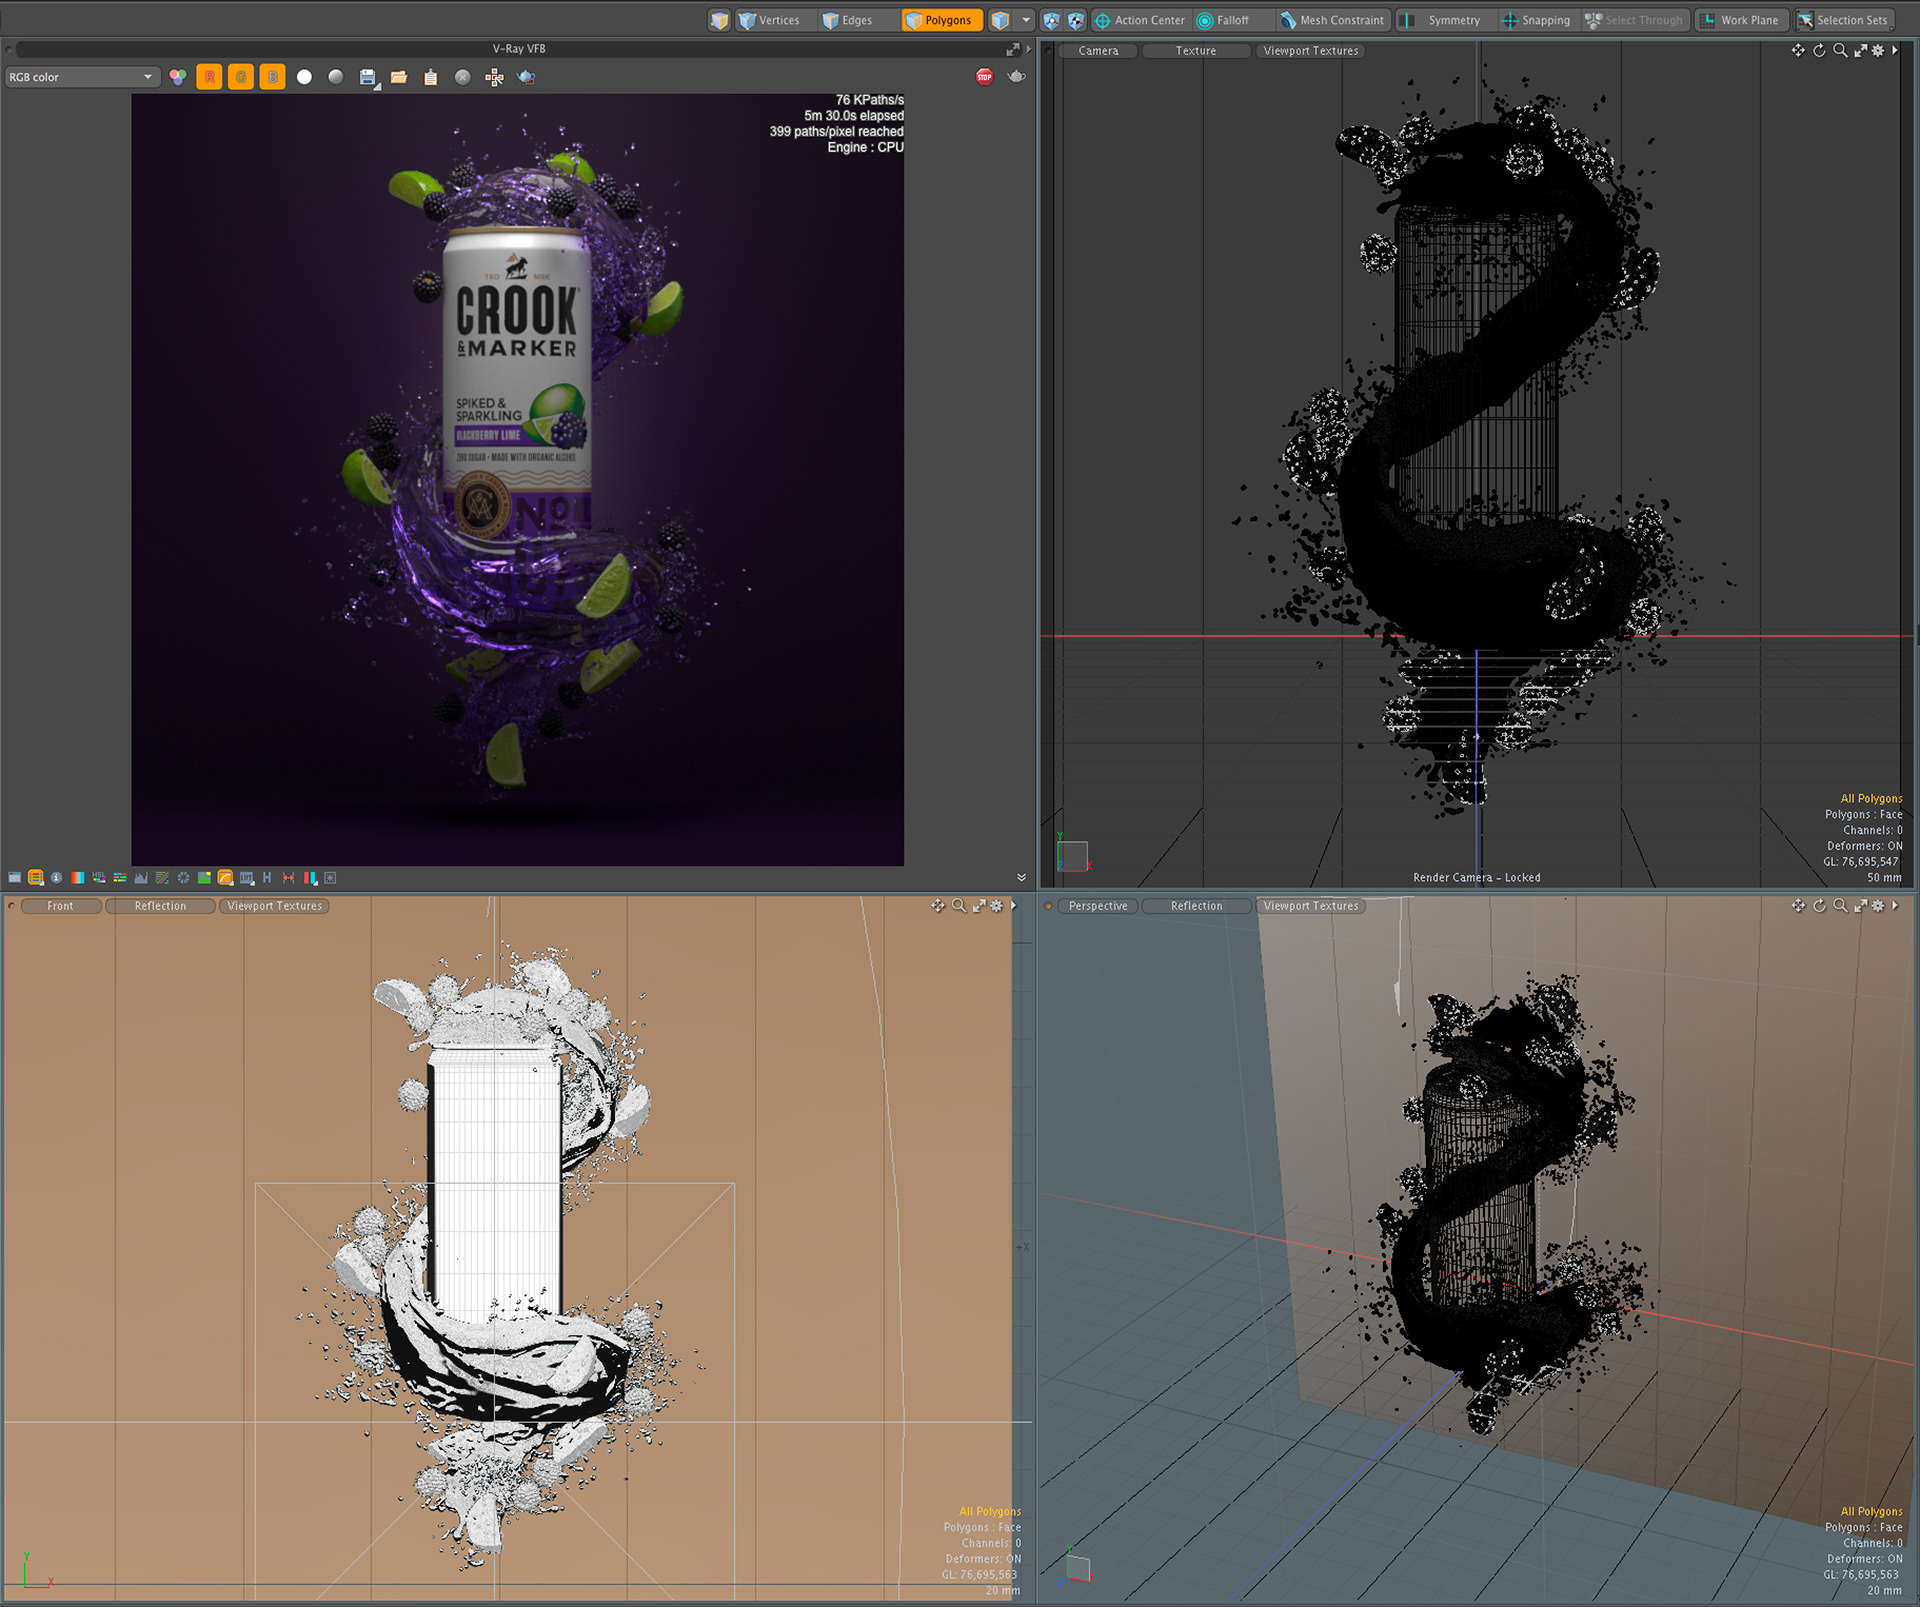Open the Mesh Constraint menu
Image resolution: width=1920 pixels, height=1607 pixels.
pos(1332,20)
